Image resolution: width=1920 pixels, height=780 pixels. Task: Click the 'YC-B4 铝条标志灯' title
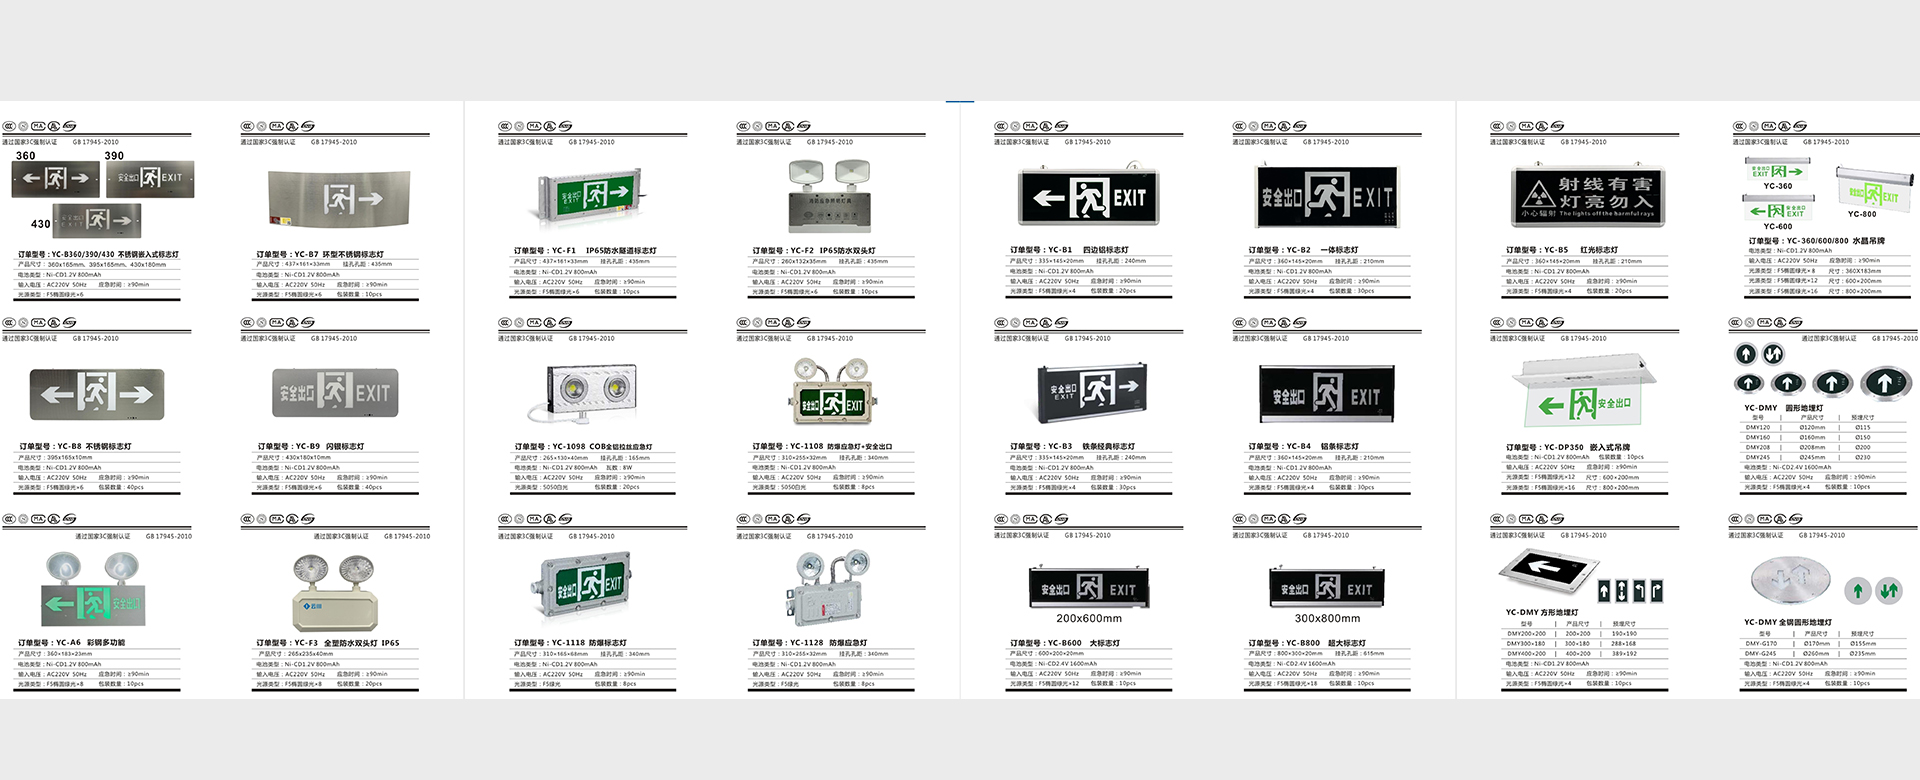point(1322,447)
